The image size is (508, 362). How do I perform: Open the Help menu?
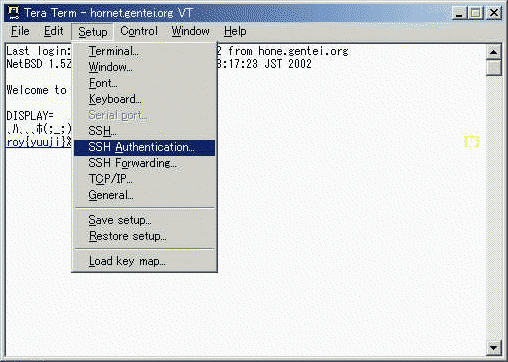pos(235,31)
